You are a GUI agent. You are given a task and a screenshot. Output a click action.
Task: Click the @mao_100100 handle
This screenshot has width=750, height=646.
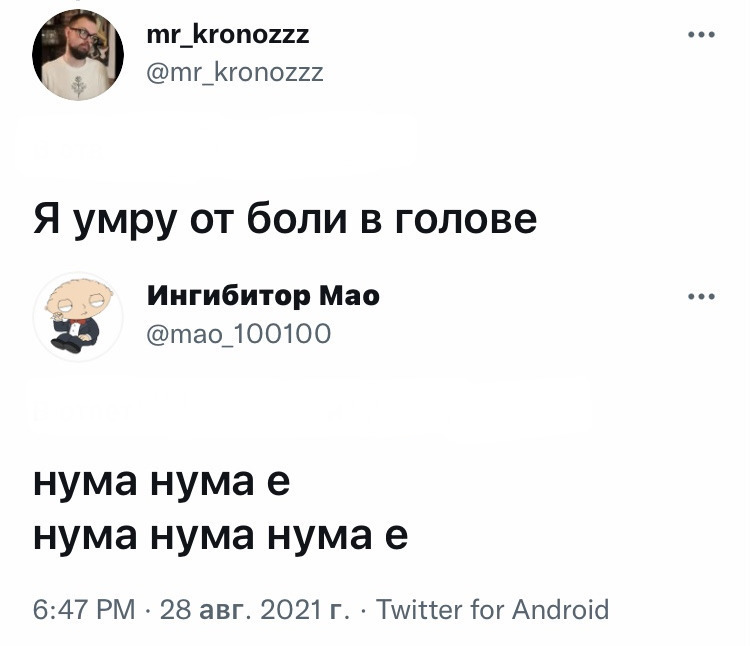point(238,332)
